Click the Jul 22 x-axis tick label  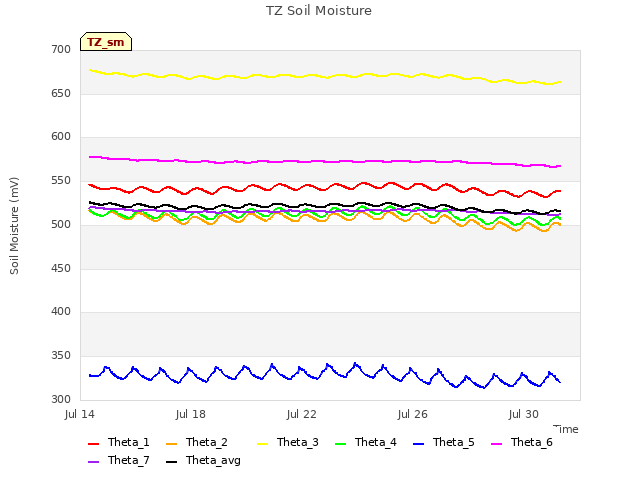(302, 414)
